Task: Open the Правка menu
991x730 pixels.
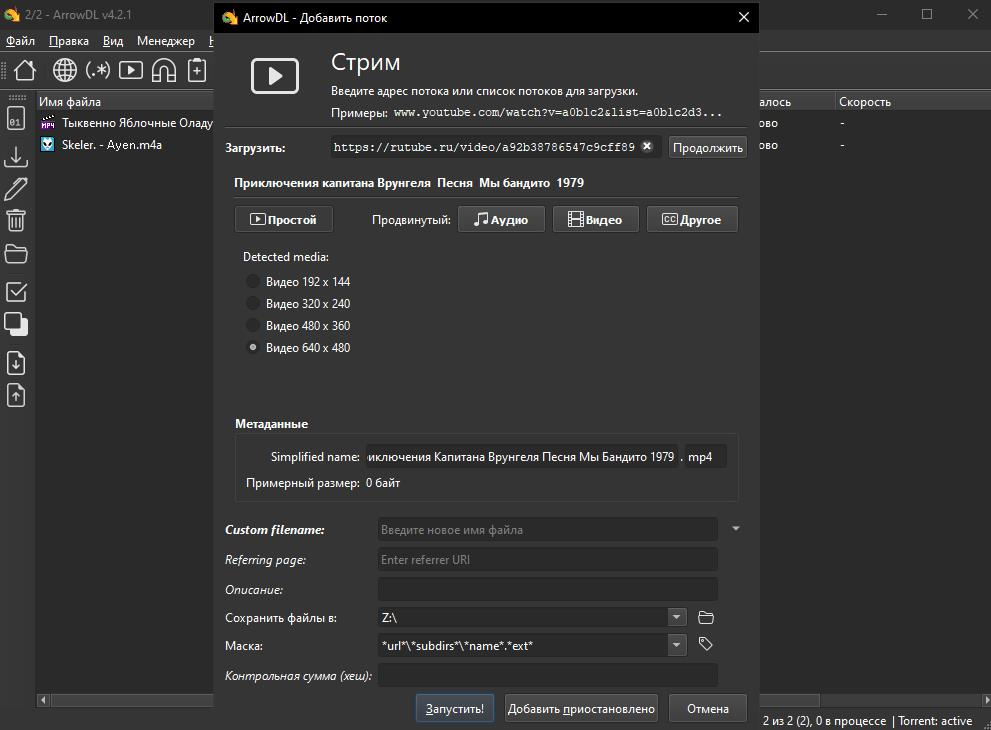Action: click(x=68, y=41)
